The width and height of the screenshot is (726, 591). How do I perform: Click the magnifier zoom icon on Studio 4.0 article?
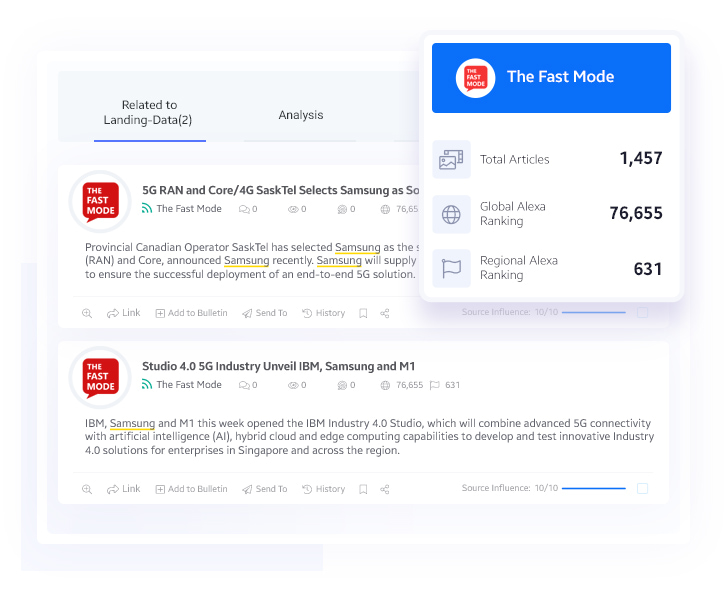coord(87,489)
